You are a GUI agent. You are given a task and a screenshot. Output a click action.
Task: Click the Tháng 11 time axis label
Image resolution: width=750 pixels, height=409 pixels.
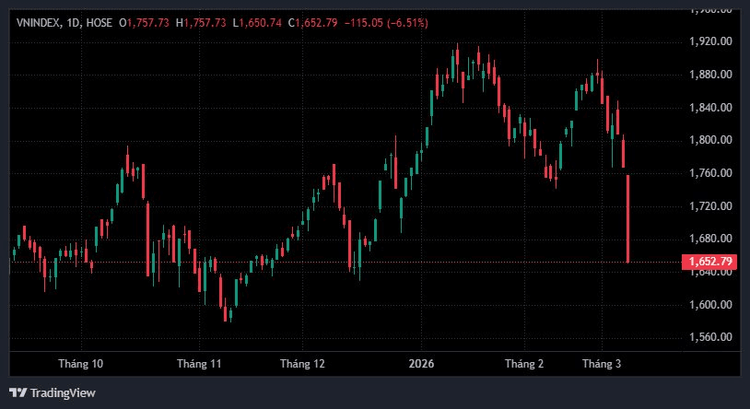[197, 364]
